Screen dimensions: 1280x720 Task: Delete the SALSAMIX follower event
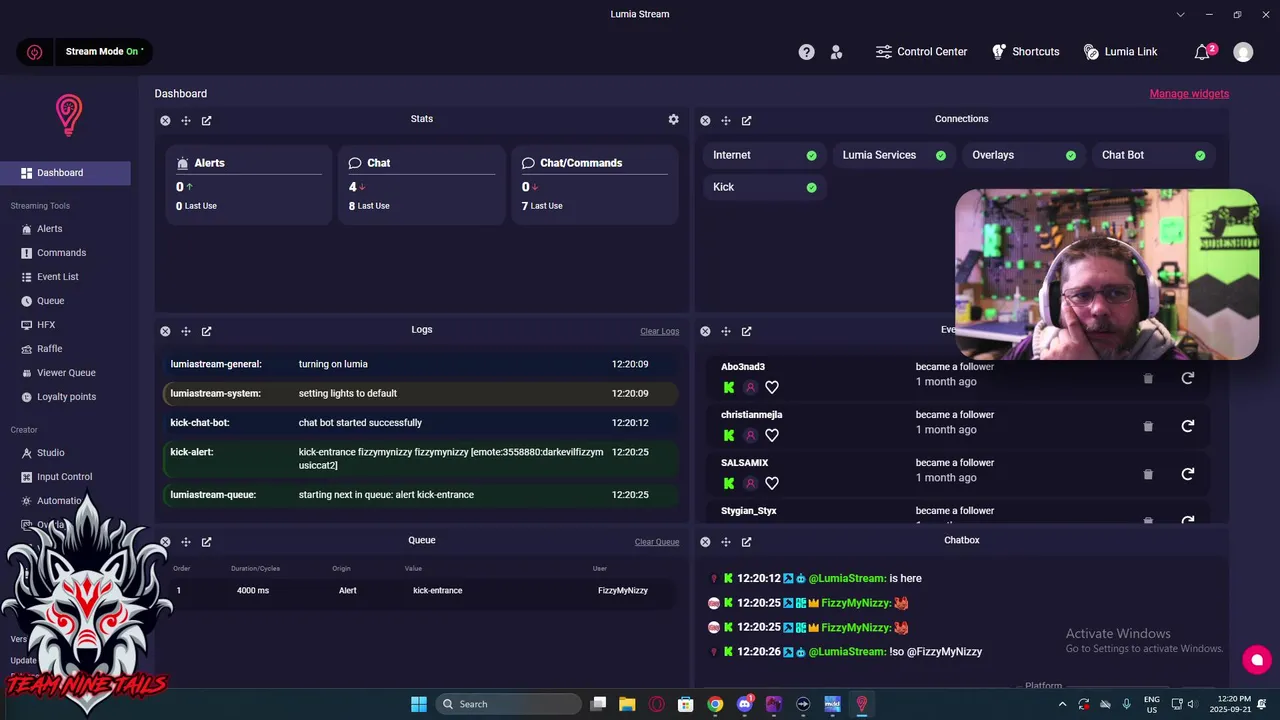click(1148, 474)
